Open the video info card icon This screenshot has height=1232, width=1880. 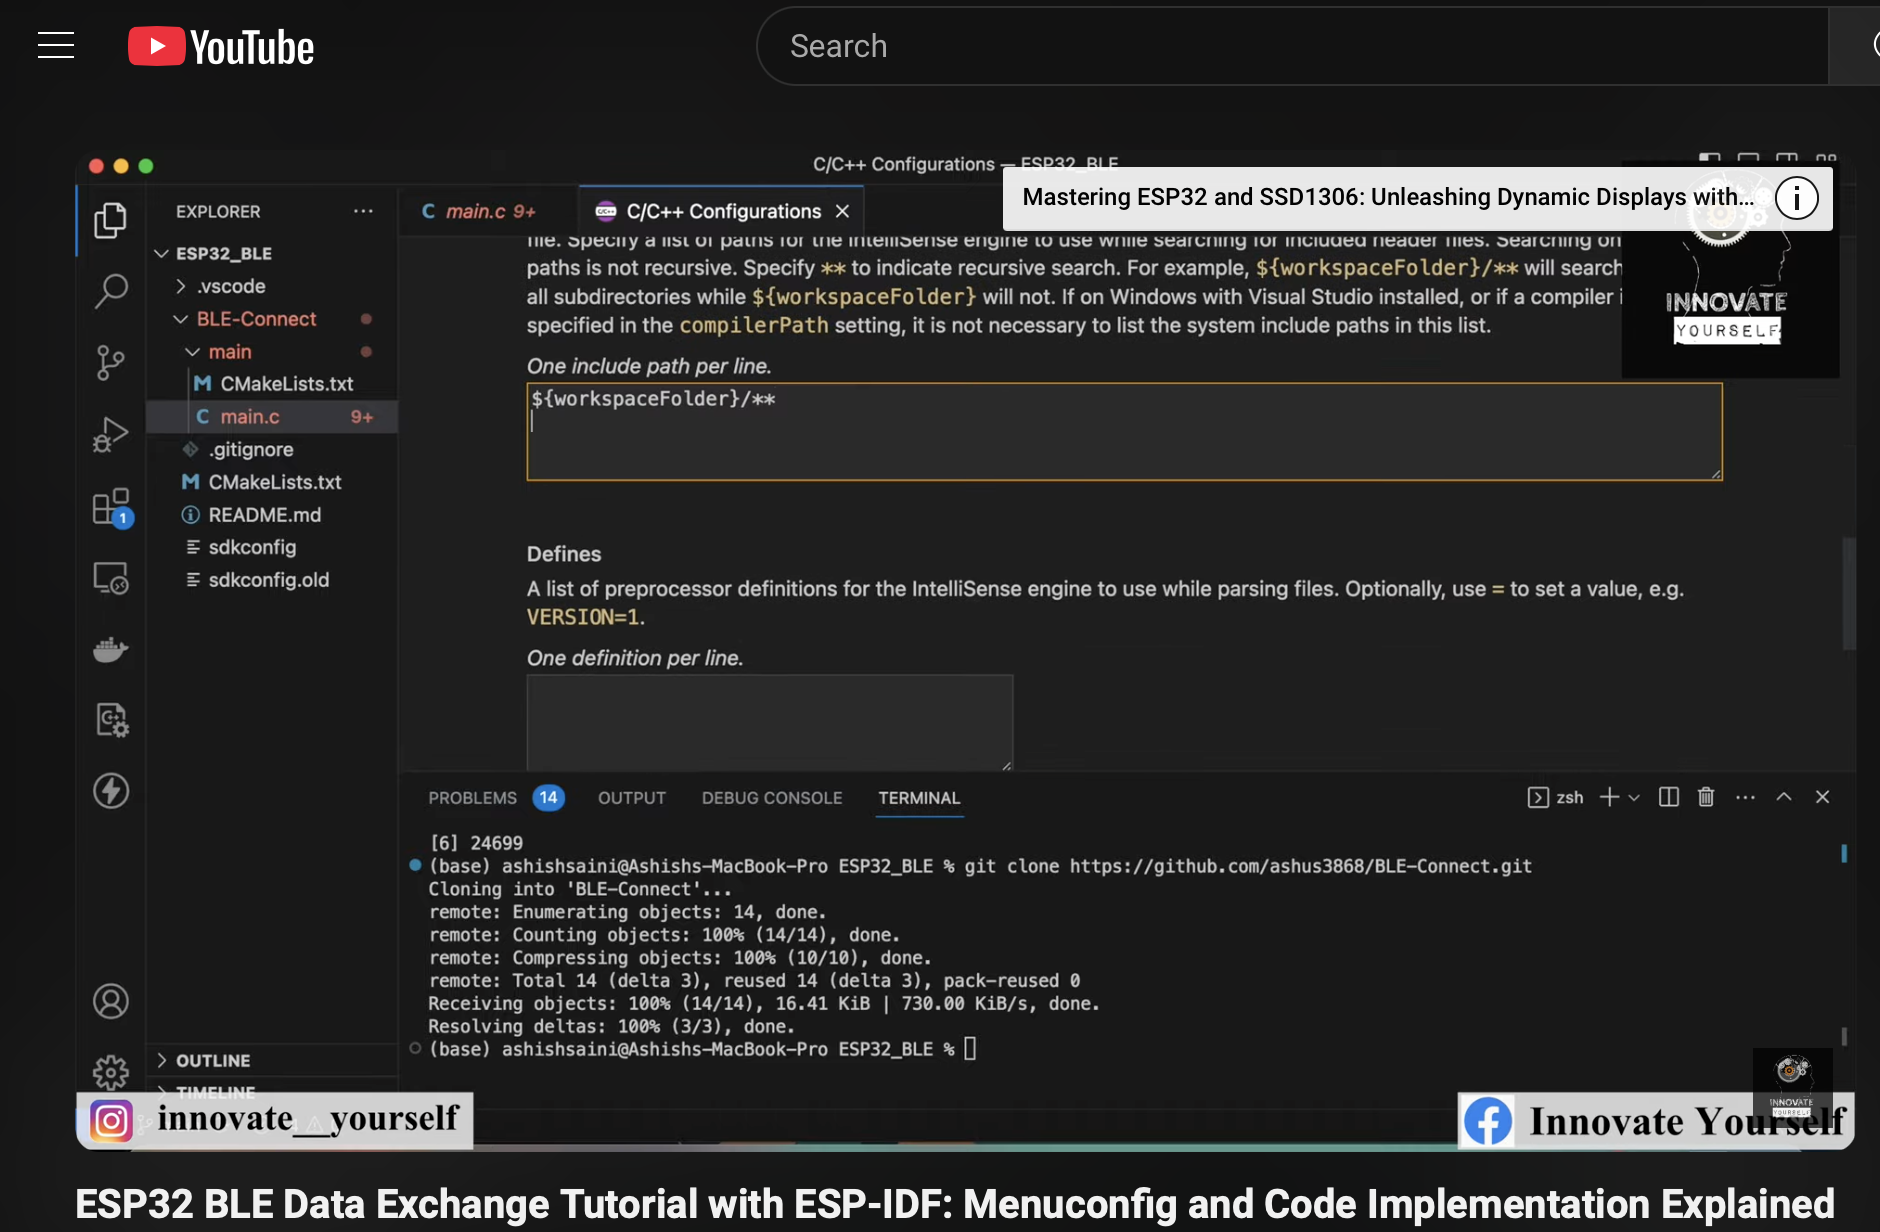(x=1796, y=198)
